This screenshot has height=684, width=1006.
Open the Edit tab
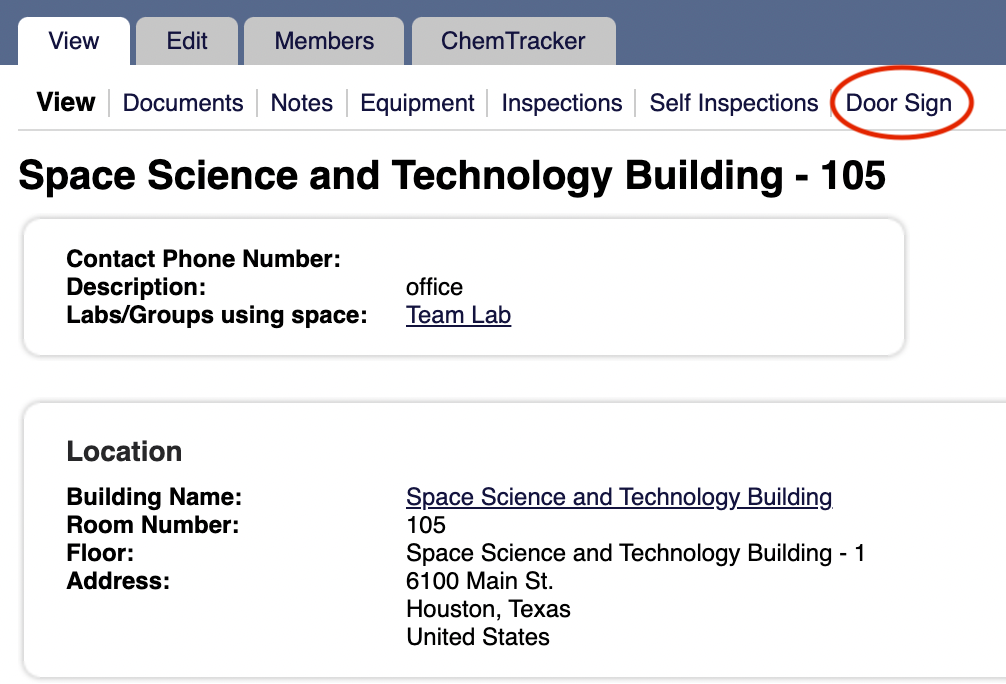tap(187, 41)
